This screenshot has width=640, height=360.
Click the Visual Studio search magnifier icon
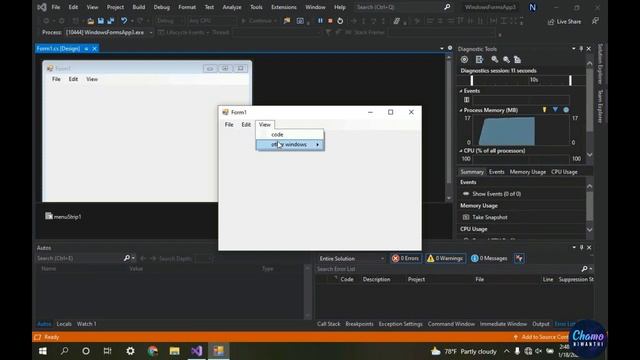(447, 7)
